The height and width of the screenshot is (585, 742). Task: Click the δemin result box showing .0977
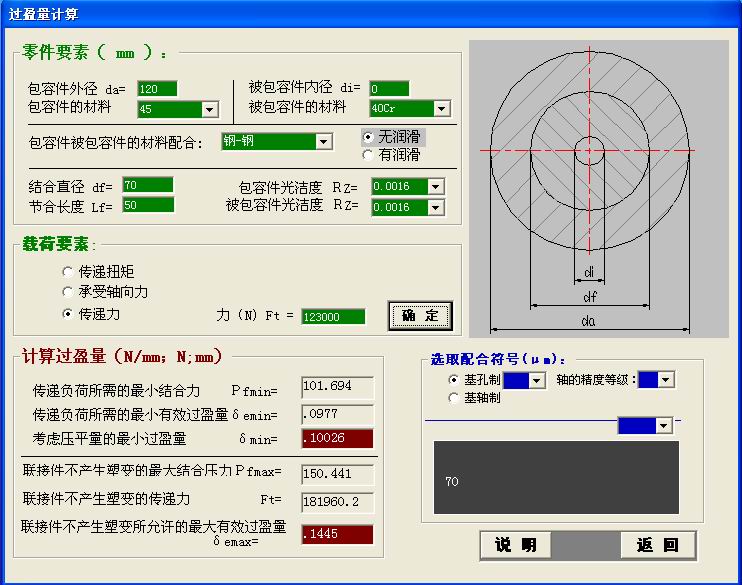tap(337, 414)
